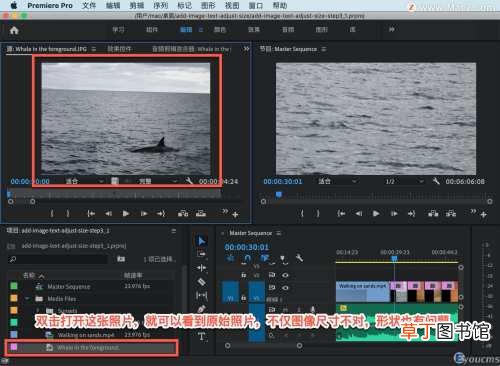Open Program monitor zoom level dropdown

pos(337,181)
